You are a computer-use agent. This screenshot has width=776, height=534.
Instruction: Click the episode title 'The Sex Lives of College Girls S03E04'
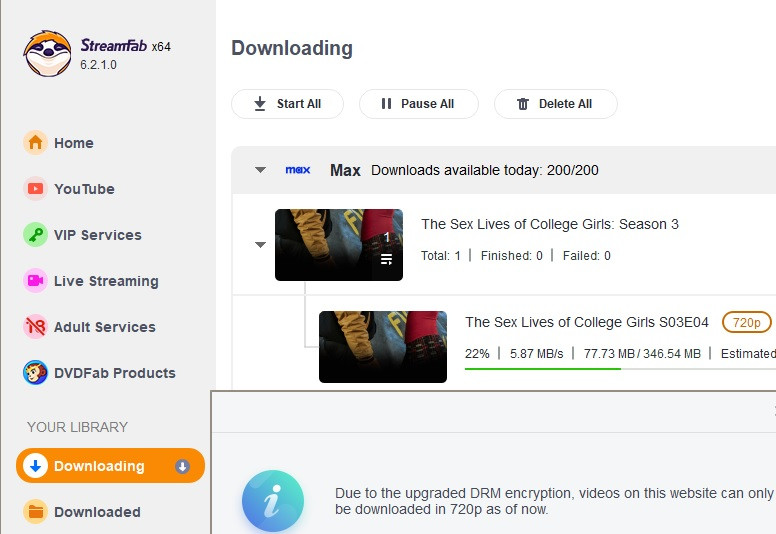click(587, 322)
